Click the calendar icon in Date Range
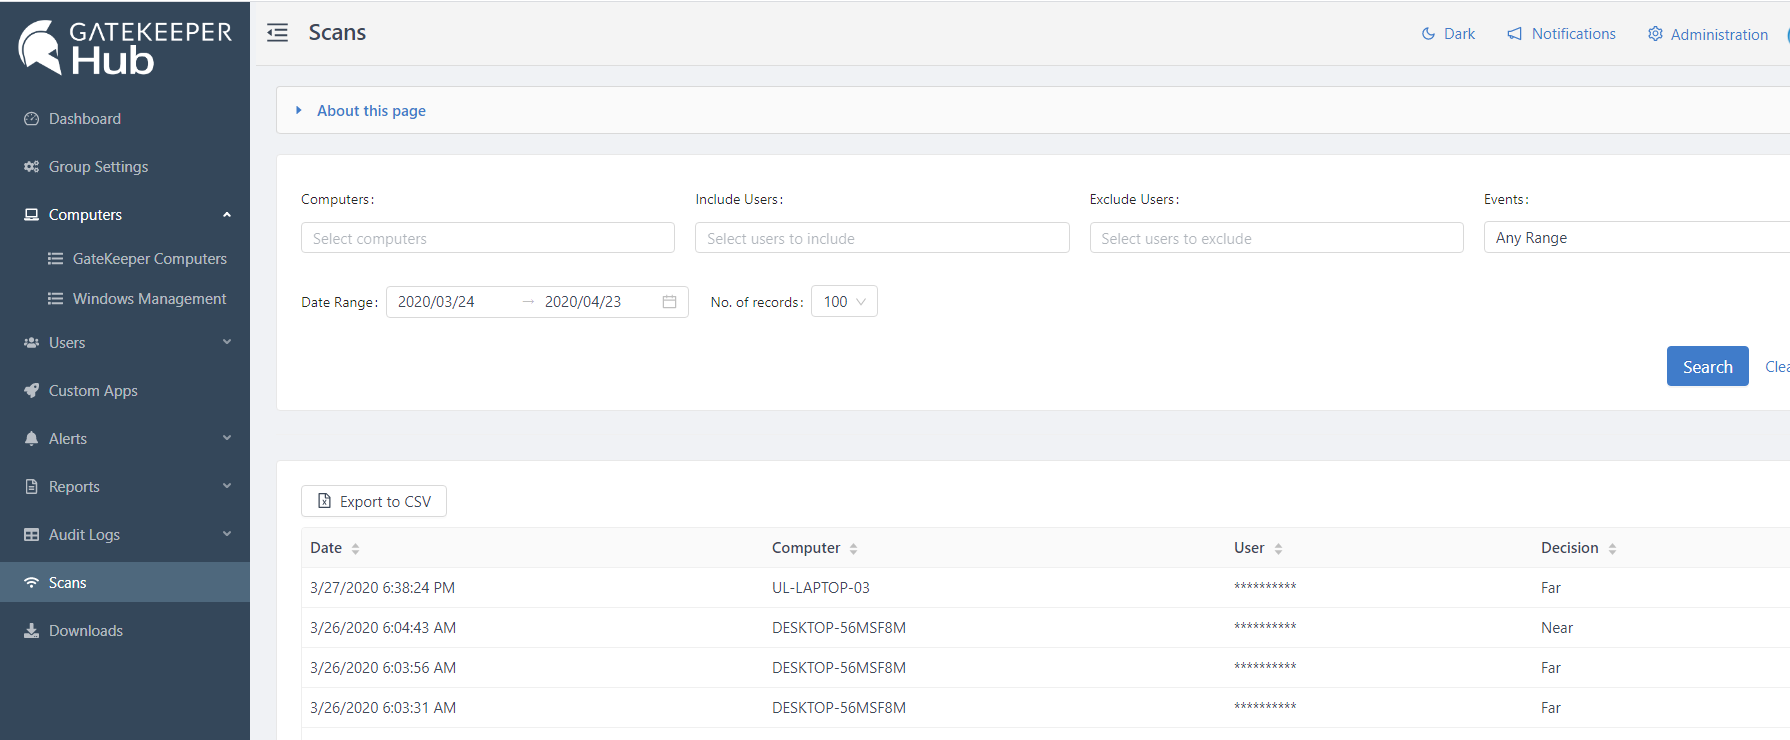This screenshot has width=1790, height=740. [x=669, y=302]
